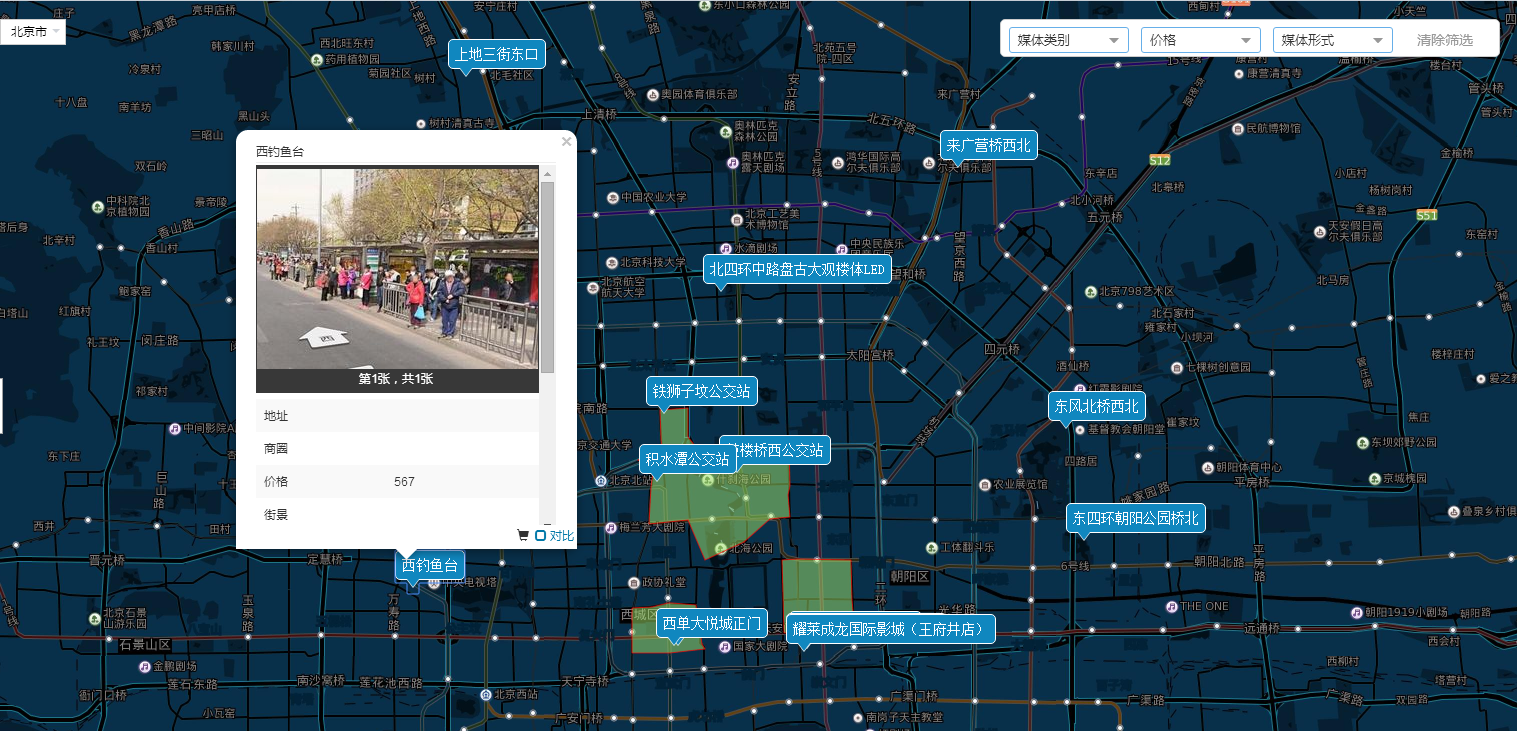
Task: Open the 东风北桥西北 marker
Action: click(1097, 406)
